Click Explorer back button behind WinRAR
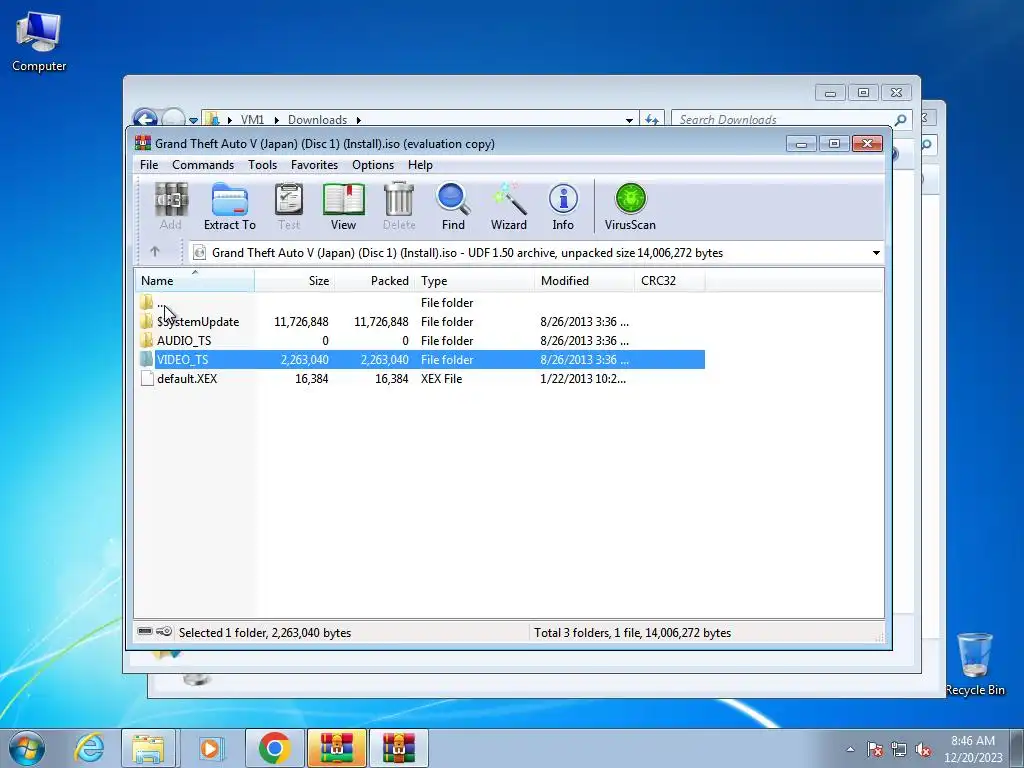The height and width of the screenshot is (768, 1024). pyautogui.click(x=145, y=118)
